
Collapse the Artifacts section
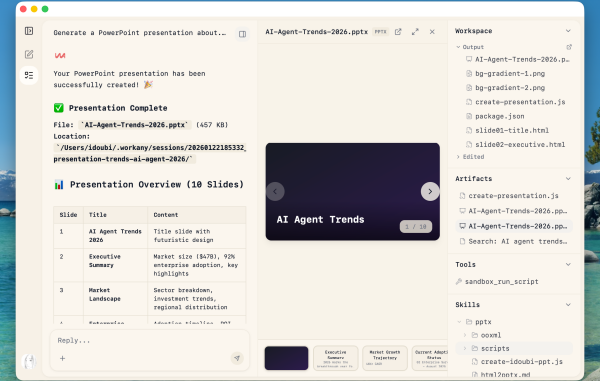pos(568,179)
